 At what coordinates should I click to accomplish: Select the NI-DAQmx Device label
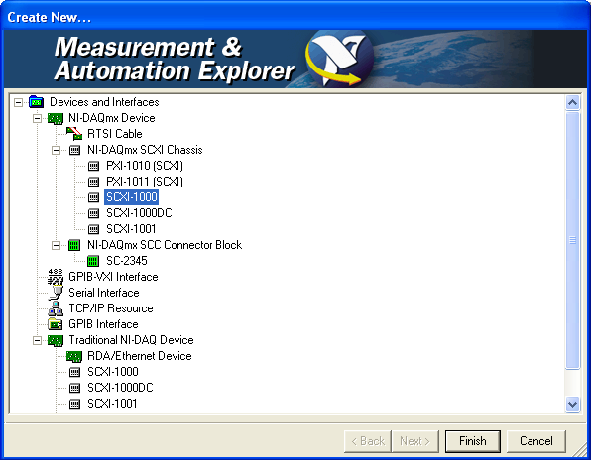tap(112, 118)
